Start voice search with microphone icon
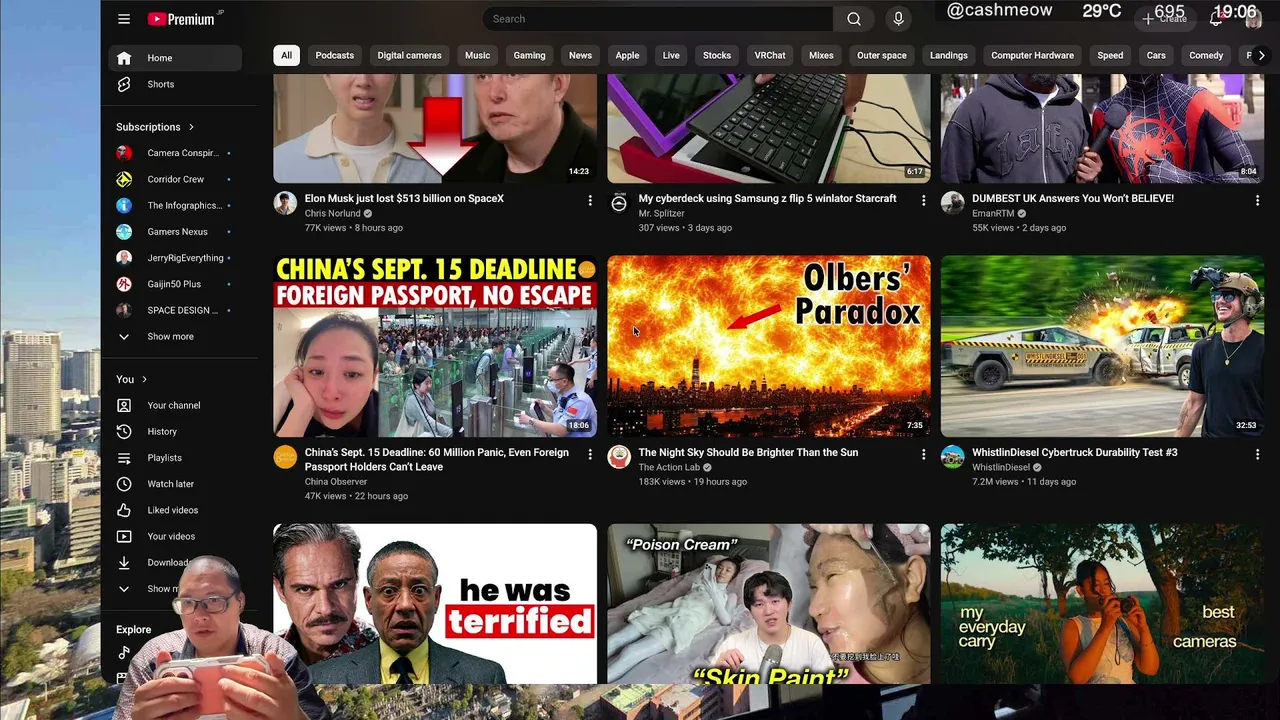 [x=898, y=19]
